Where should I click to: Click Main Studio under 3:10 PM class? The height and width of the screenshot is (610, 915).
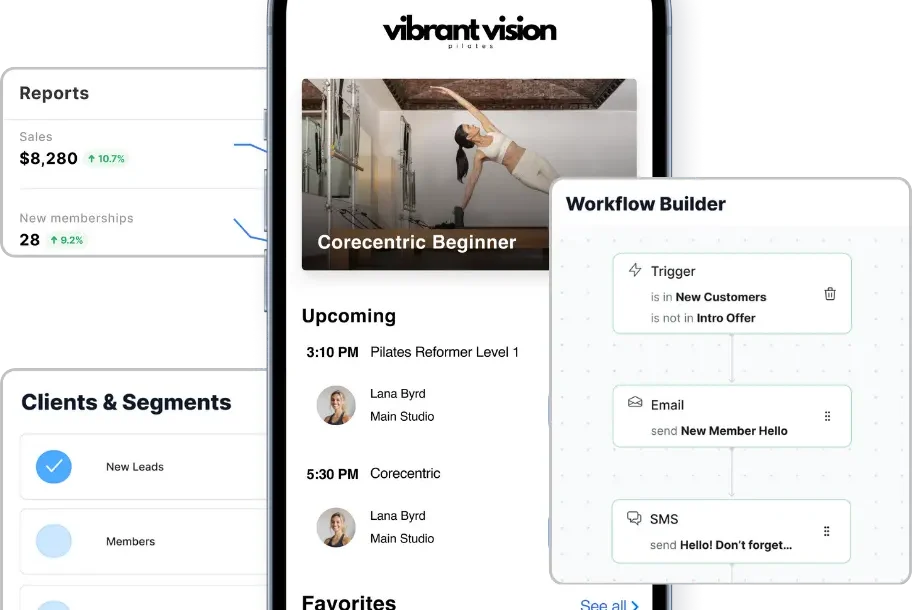[x=402, y=417]
